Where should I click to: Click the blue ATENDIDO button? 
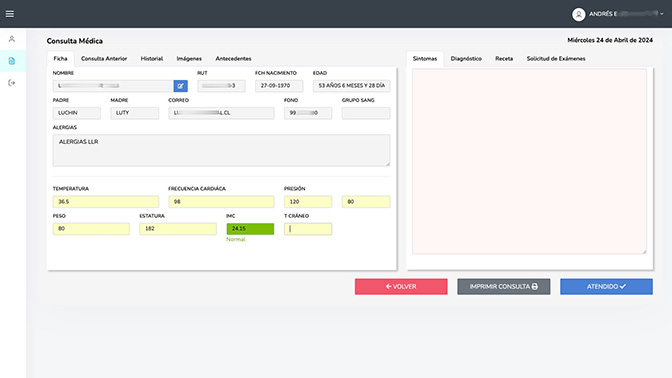606,287
